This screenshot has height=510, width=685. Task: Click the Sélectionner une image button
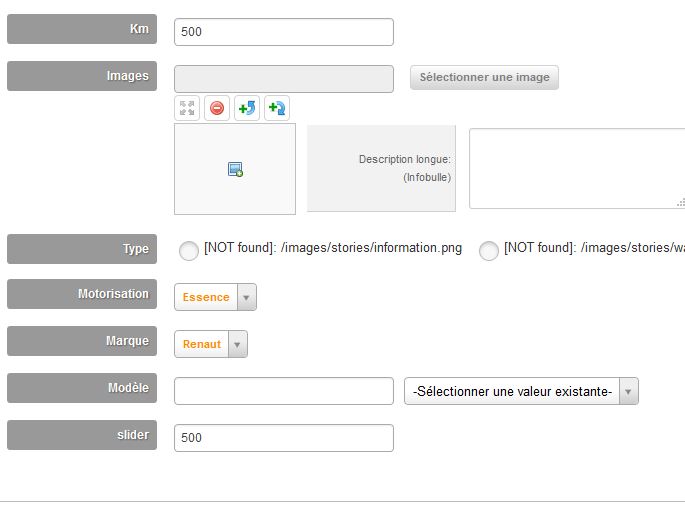(484, 77)
